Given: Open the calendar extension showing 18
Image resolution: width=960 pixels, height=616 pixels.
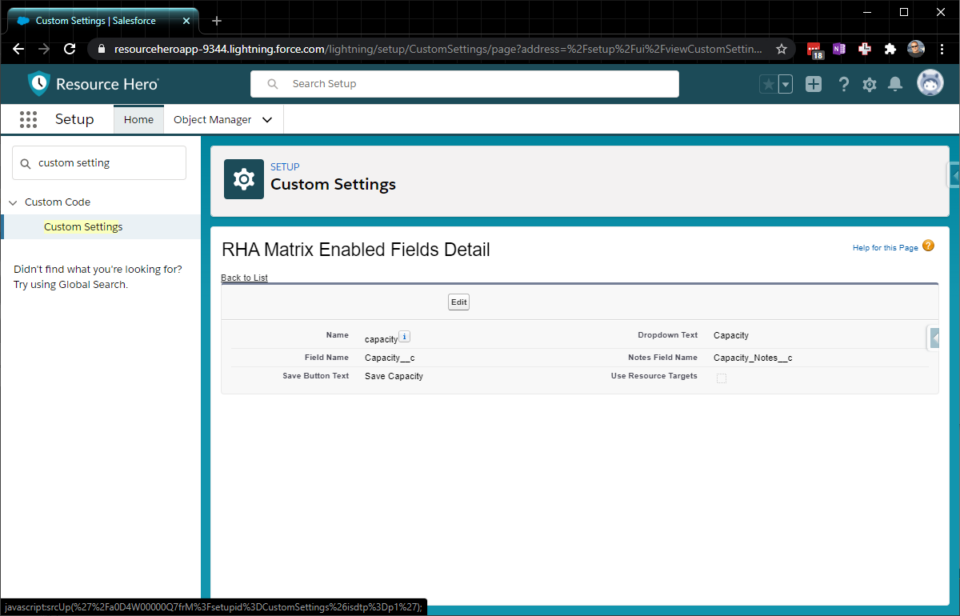Looking at the screenshot, I should point(814,50).
